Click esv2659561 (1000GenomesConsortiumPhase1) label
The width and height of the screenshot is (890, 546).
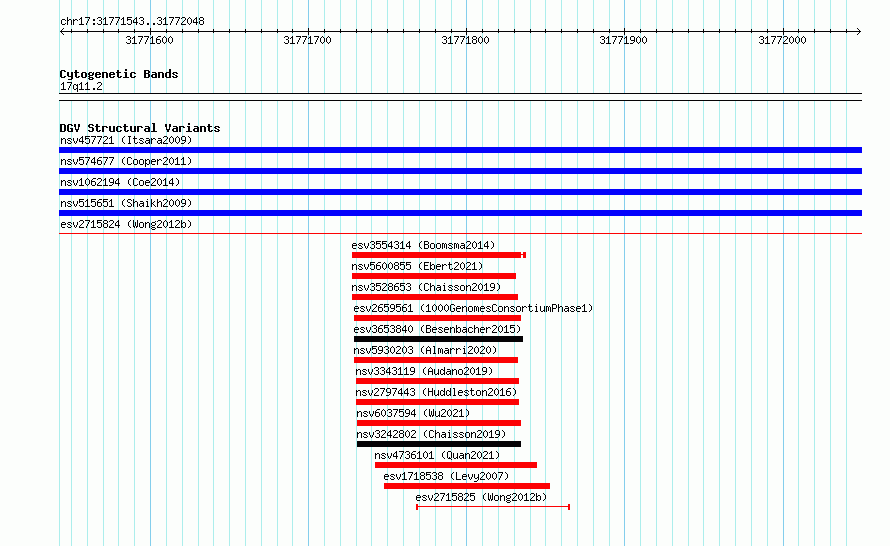473,308
